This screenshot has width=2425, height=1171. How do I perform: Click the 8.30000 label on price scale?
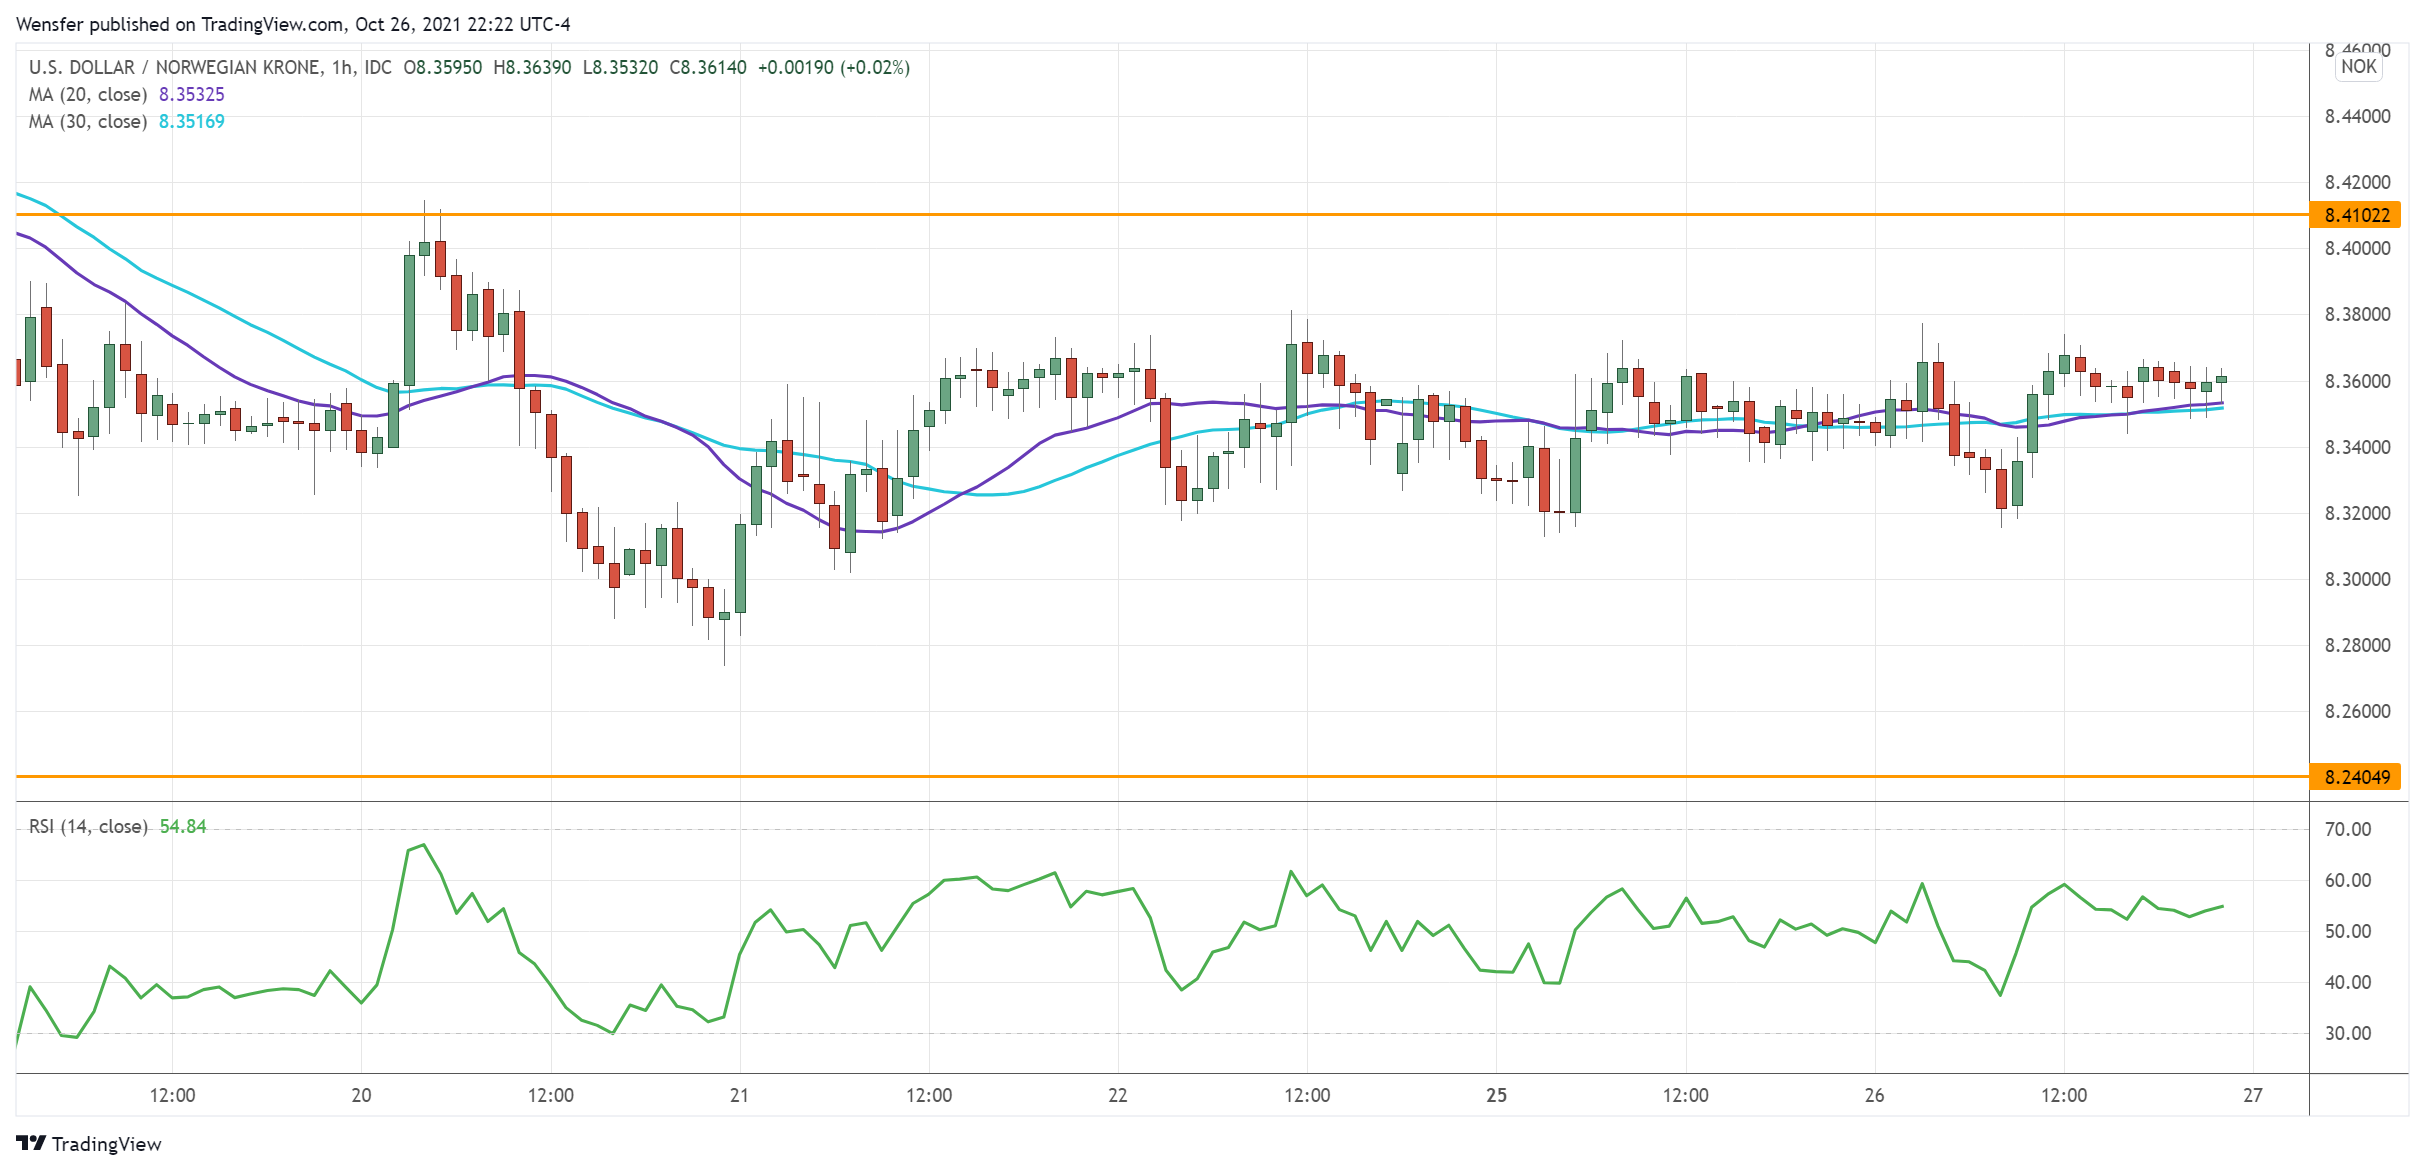tap(2357, 579)
